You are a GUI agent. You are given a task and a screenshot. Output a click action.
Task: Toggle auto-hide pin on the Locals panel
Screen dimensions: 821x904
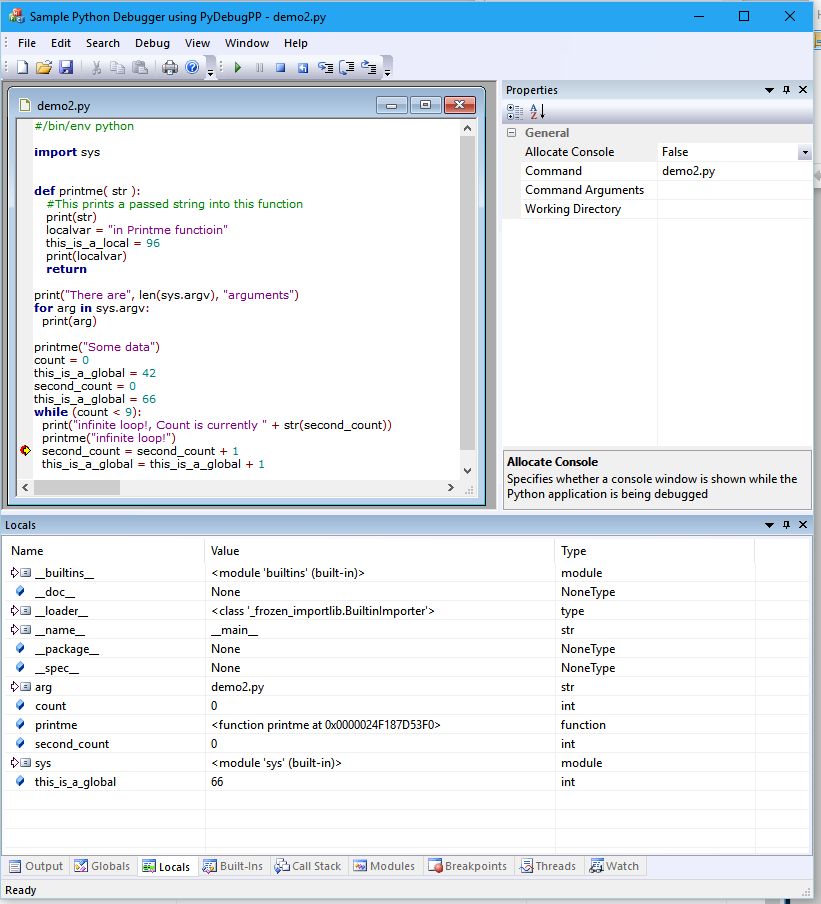(787, 525)
